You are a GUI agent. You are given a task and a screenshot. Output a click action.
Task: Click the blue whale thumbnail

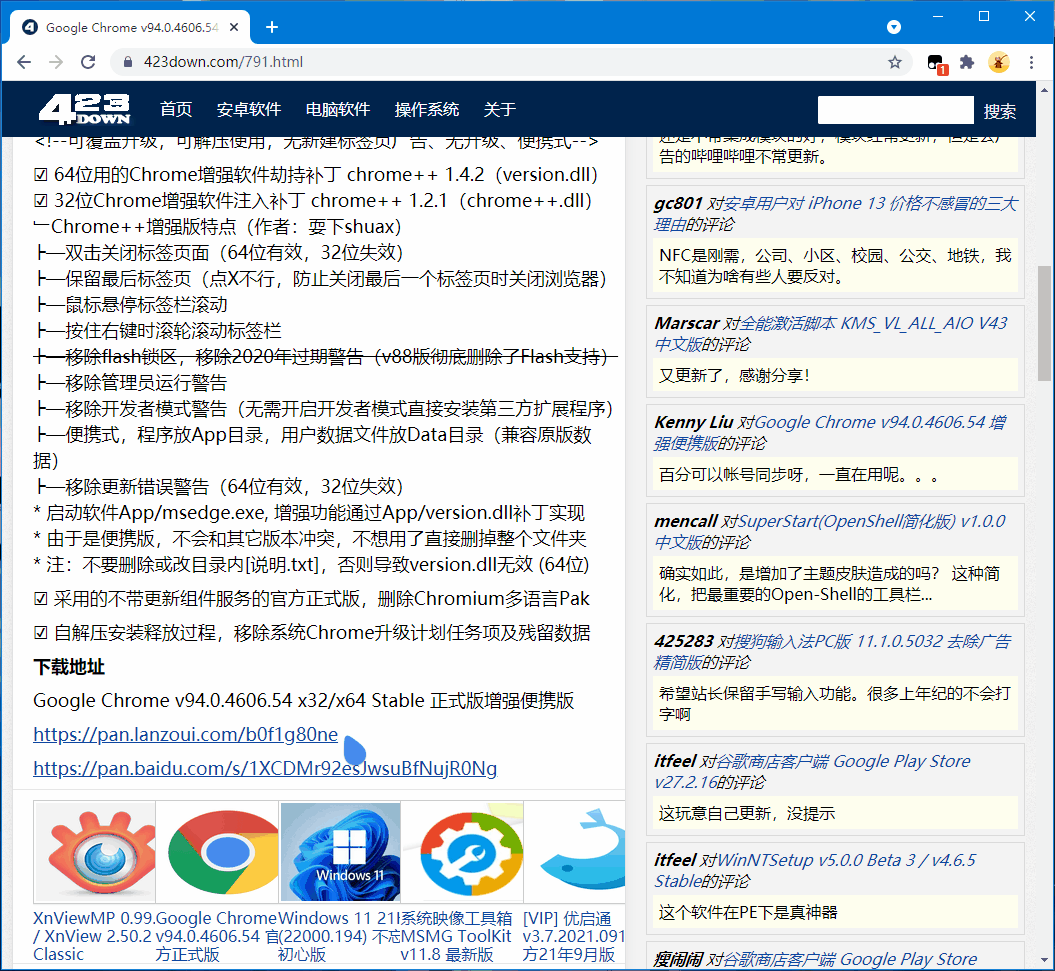point(575,852)
